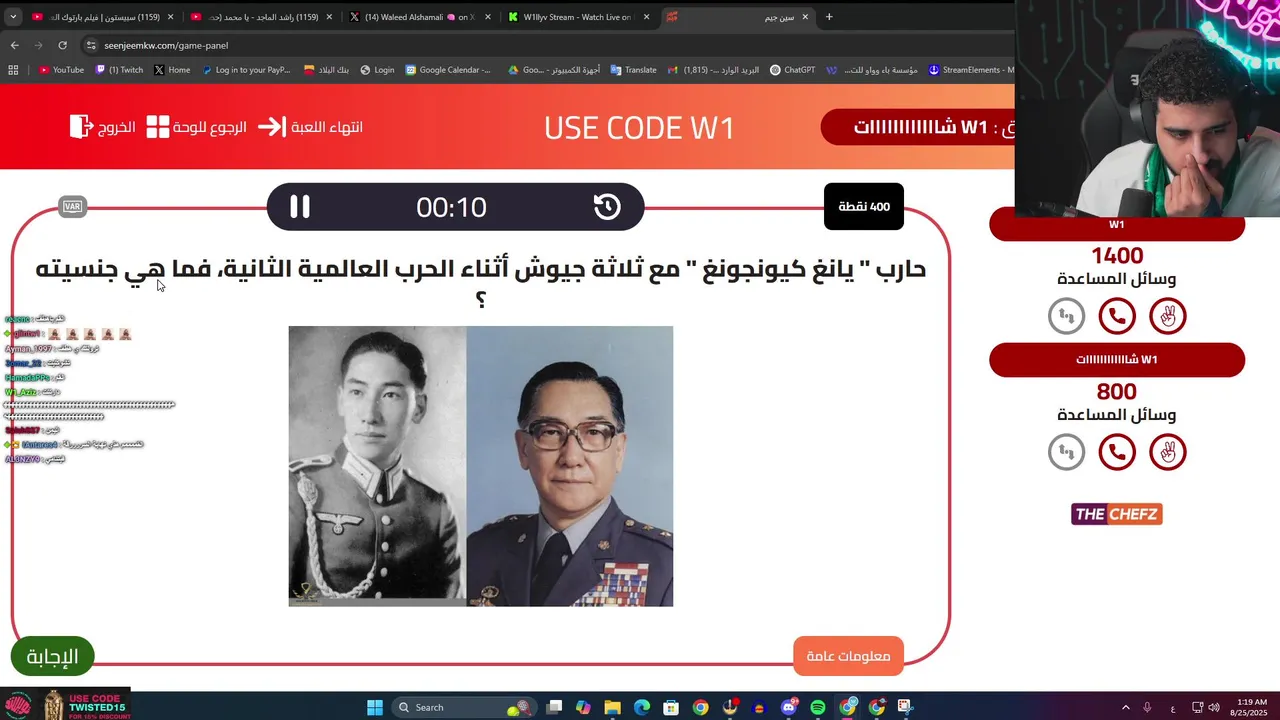Image resolution: width=1280 pixels, height=720 pixels.
Task: Use team W1's swap lifeline icon
Action: click(x=1066, y=316)
